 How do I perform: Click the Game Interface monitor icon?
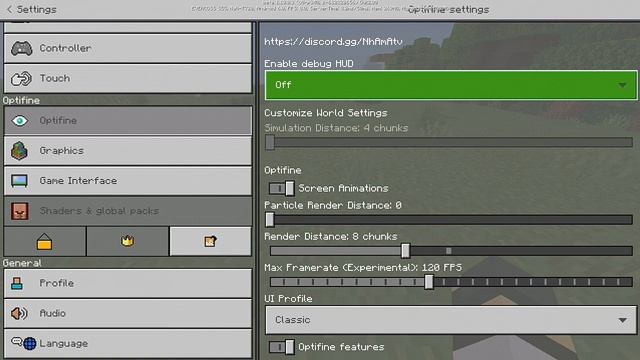(20, 181)
